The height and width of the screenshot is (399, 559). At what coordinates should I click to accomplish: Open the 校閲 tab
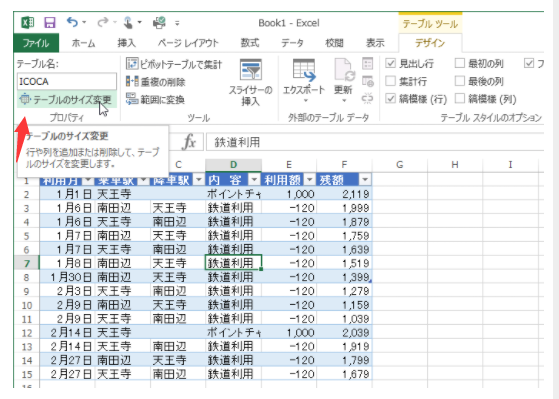[334, 43]
